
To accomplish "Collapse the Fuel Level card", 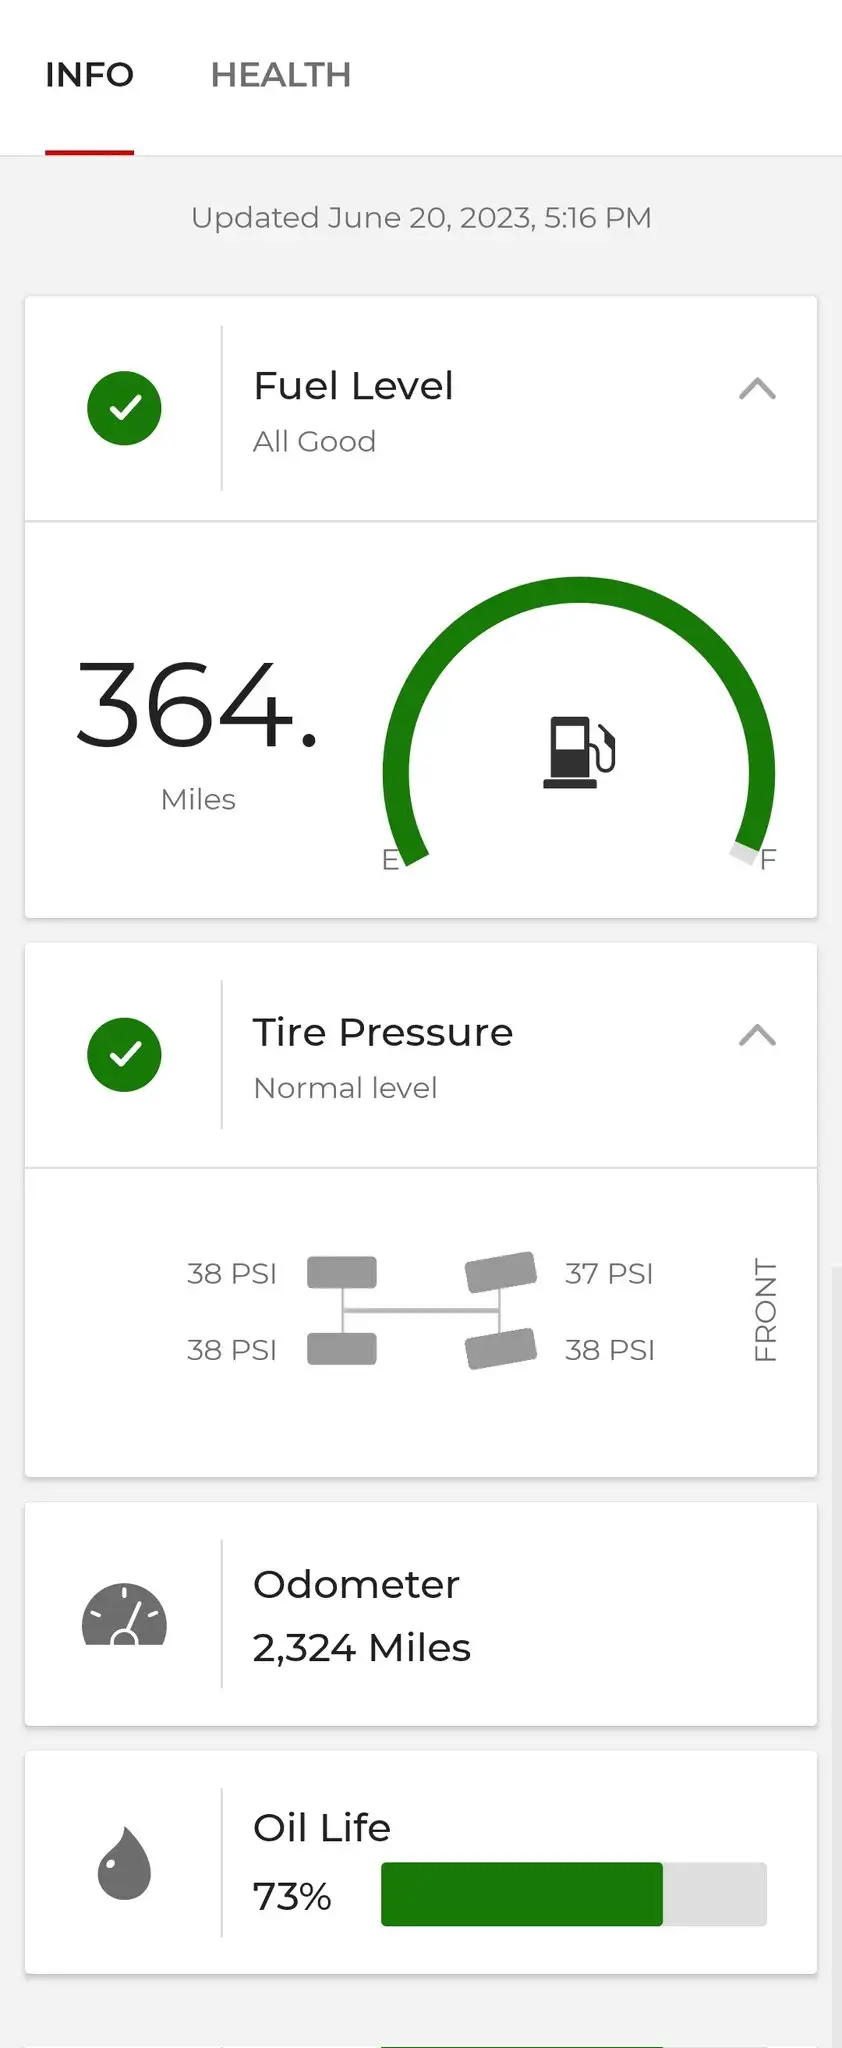I will [x=757, y=389].
